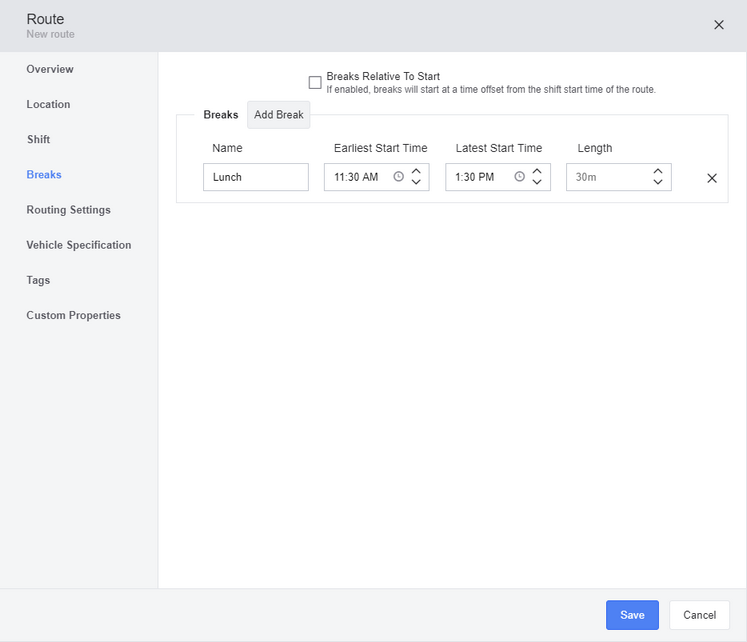
Task: Switch to the Shift section
Action: (39, 140)
